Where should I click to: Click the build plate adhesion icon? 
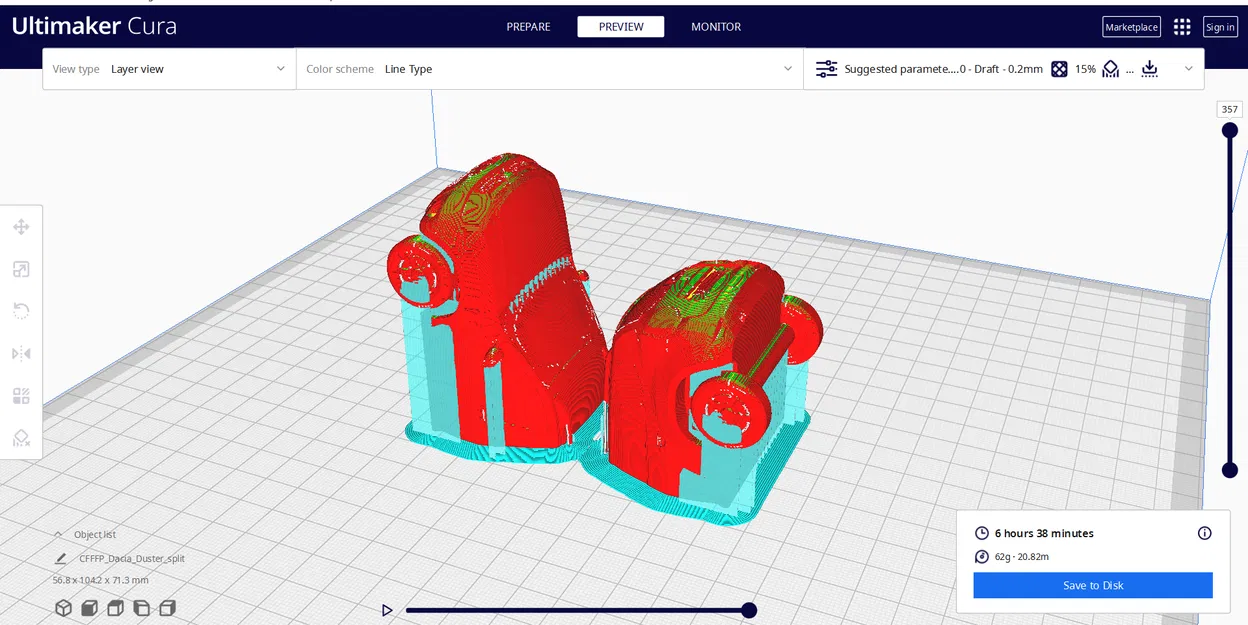tap(1149, 69)
